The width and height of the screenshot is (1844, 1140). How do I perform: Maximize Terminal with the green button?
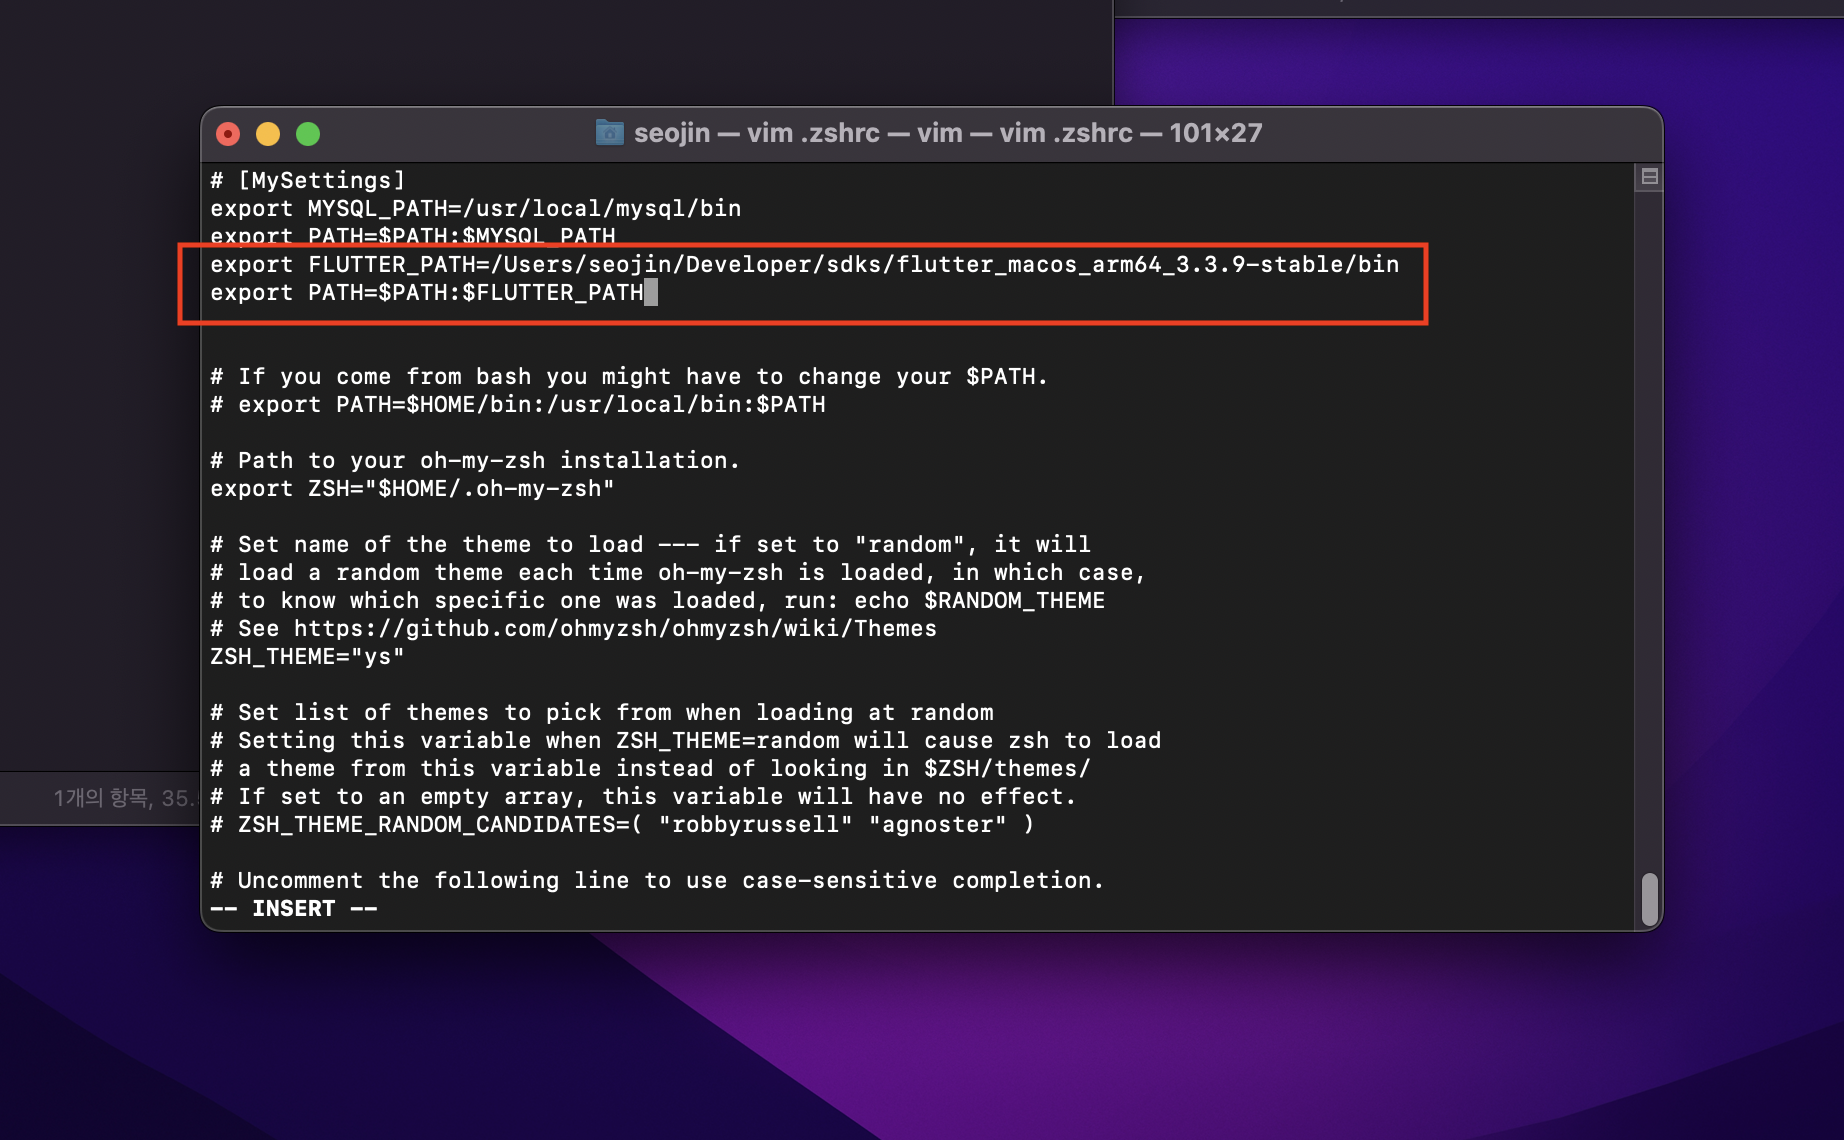pos(308,134)
